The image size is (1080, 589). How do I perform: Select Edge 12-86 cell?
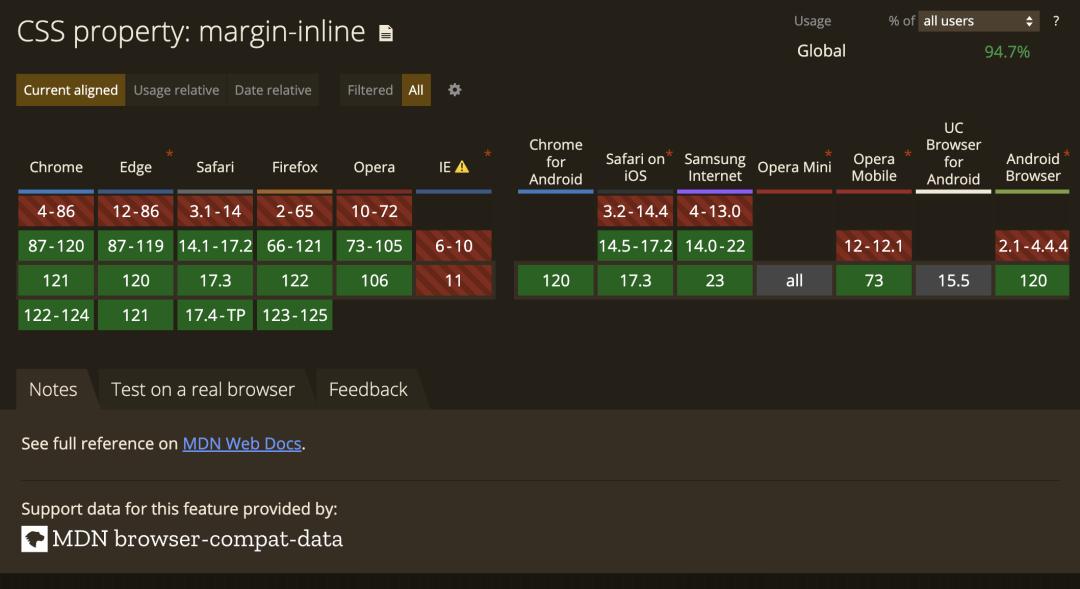pyautogui.click(x=136, y=211)
